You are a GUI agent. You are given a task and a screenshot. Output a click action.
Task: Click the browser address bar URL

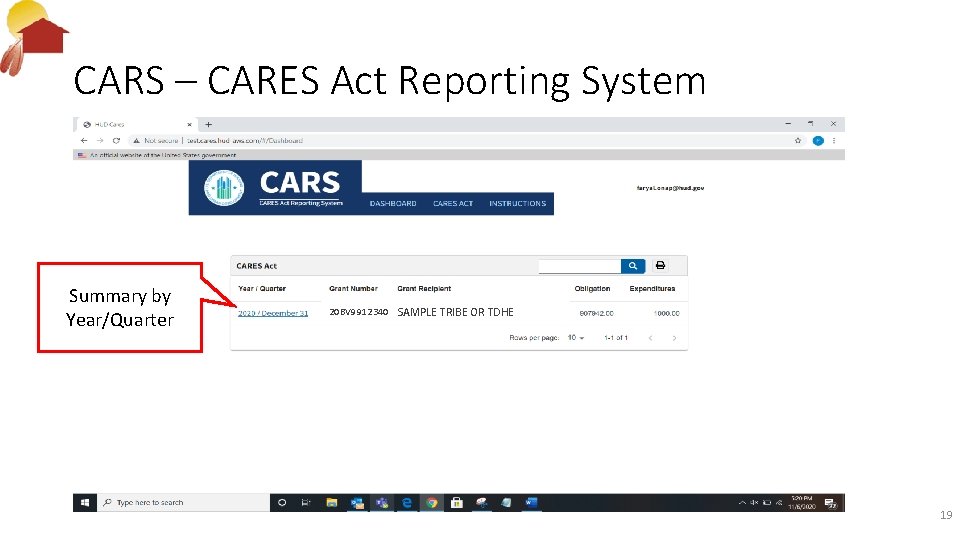click(x=245, y=140)
